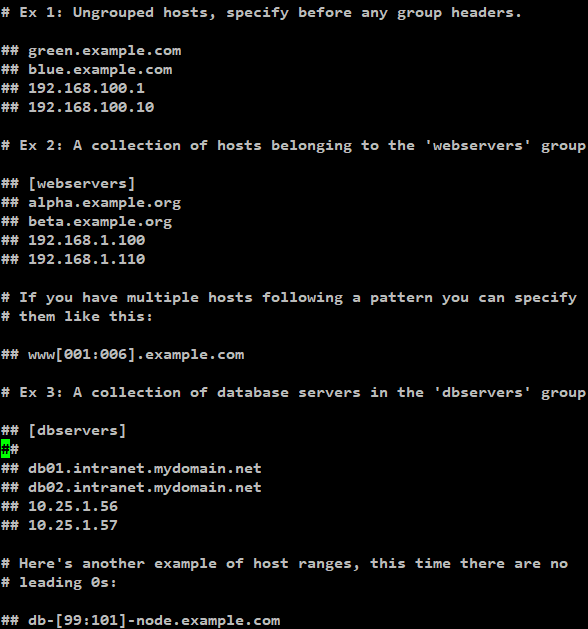
Task: Click on beta.example.org text
Action: tap(100, 221)
